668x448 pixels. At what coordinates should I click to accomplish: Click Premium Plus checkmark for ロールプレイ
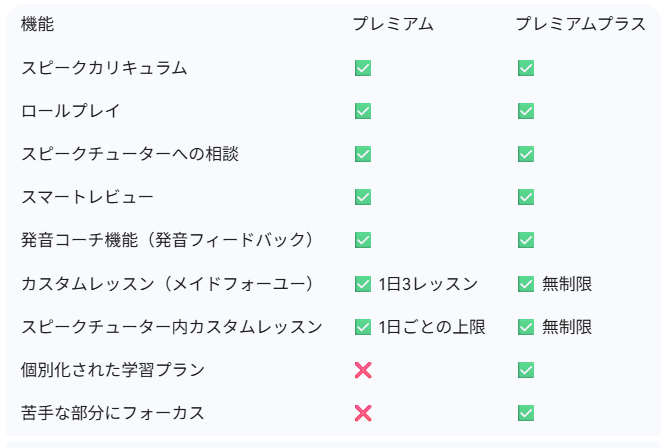[x=526, y=111]
